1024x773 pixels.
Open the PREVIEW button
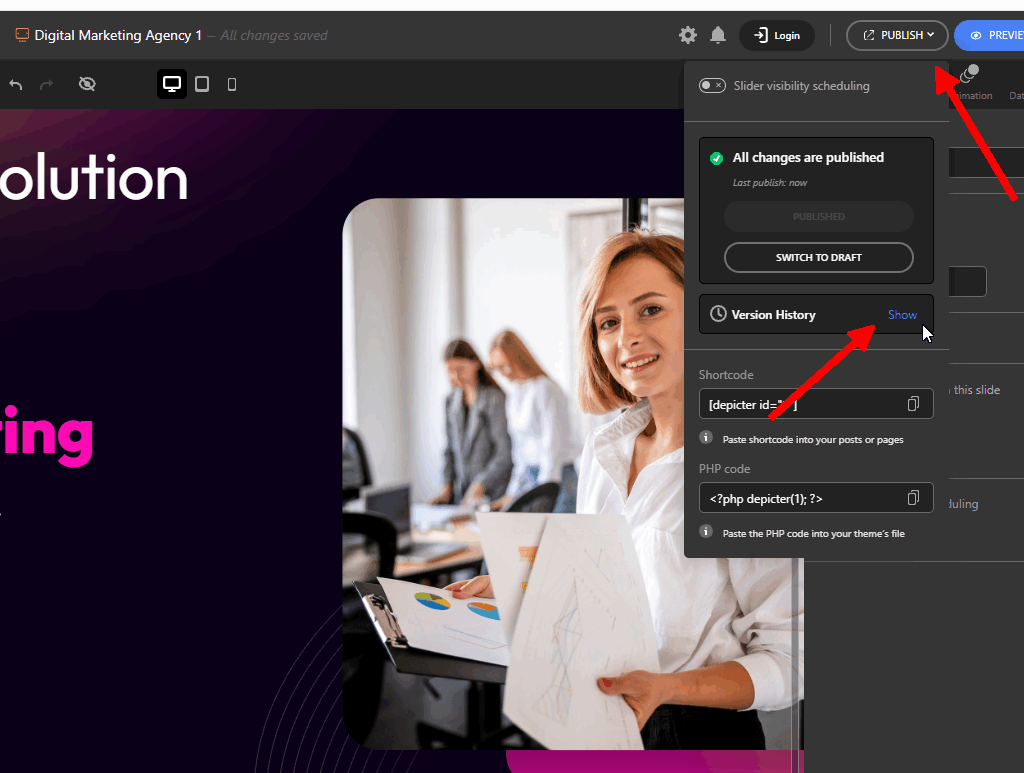[x=990, y=35]
